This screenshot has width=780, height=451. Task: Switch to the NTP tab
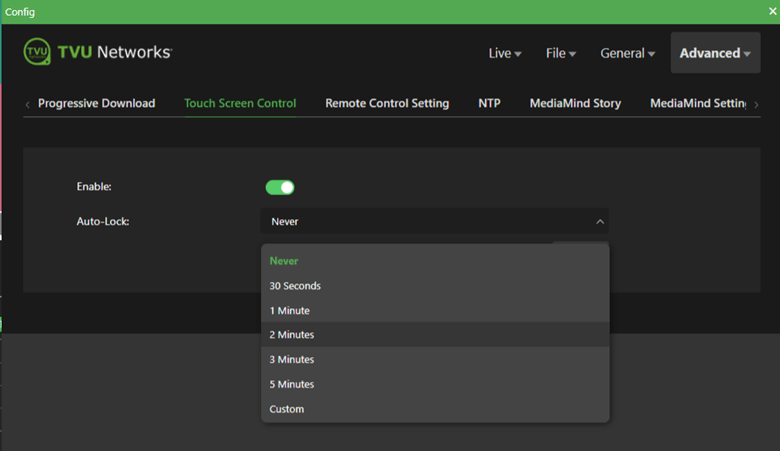(489, 103)
